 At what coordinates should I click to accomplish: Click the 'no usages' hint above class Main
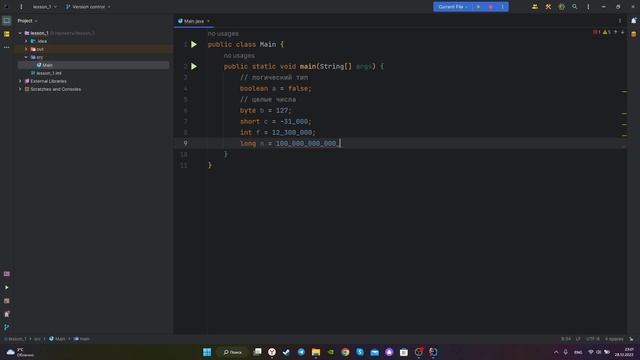(223, 34)
